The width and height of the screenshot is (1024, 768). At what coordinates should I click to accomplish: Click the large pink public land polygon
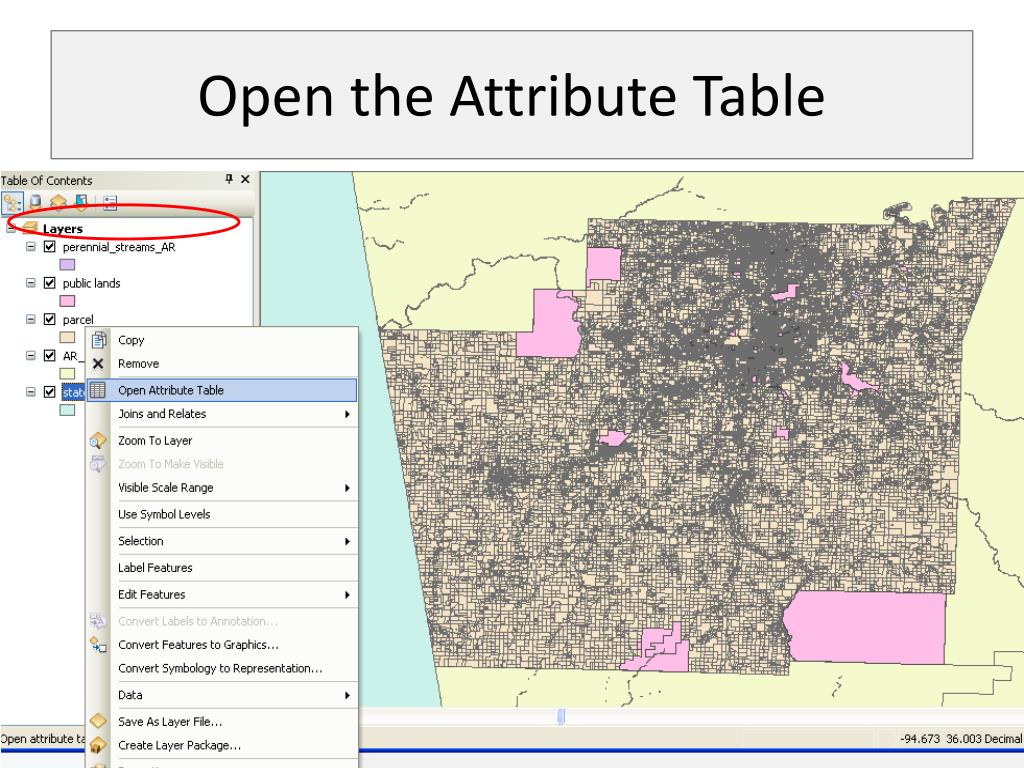pyautogui.click(x=867, y=627)
